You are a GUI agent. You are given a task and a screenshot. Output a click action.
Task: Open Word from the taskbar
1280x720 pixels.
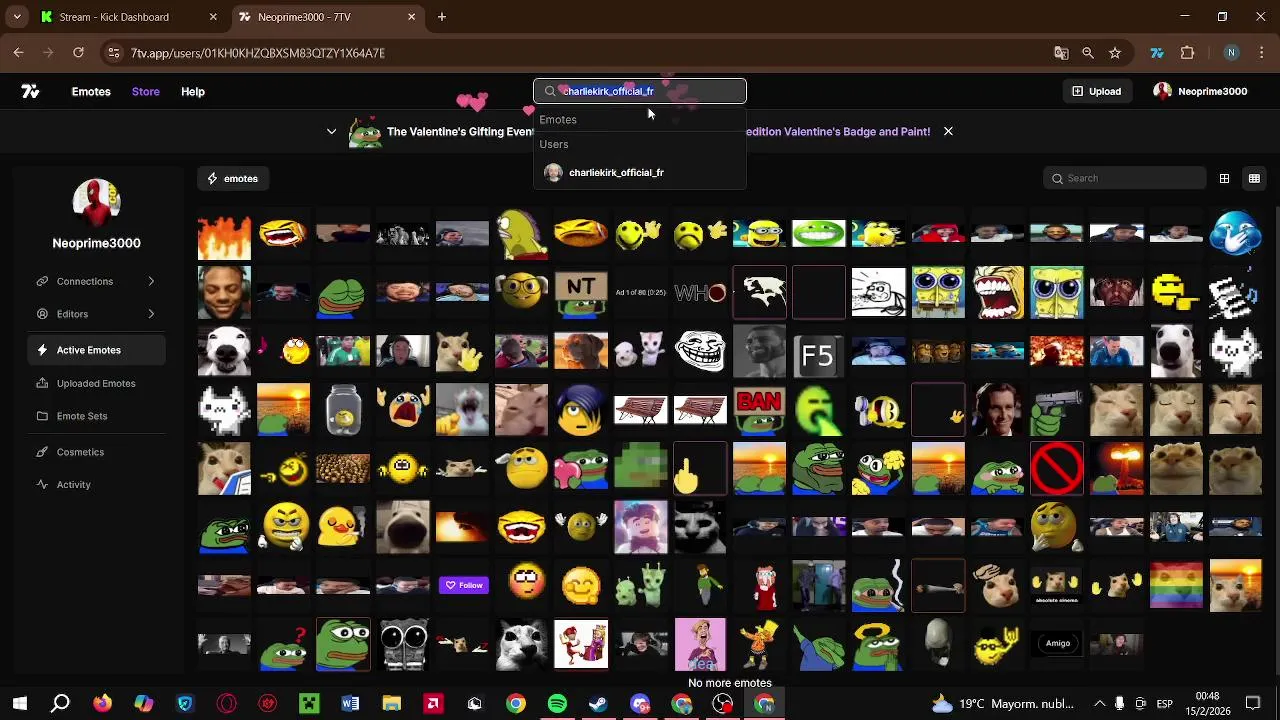click(350, 704)
